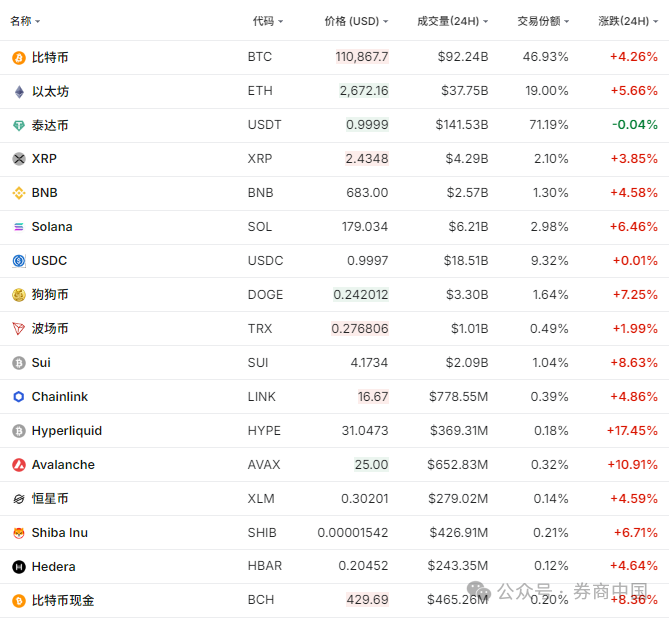Click XRP price value 2.4348
The height and width of the screenshot is (618, 669).
[367, 159]
